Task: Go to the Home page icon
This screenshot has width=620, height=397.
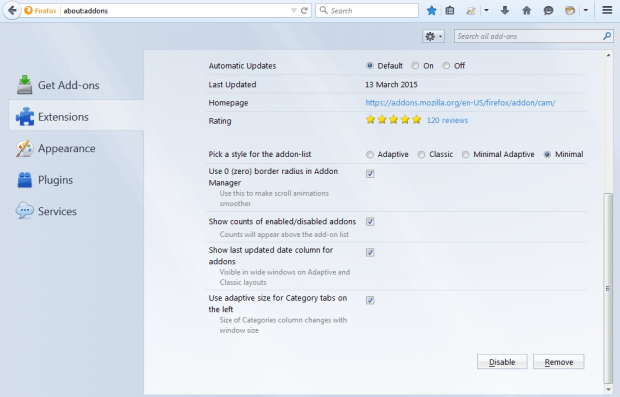Action: [x=526, y=11]
